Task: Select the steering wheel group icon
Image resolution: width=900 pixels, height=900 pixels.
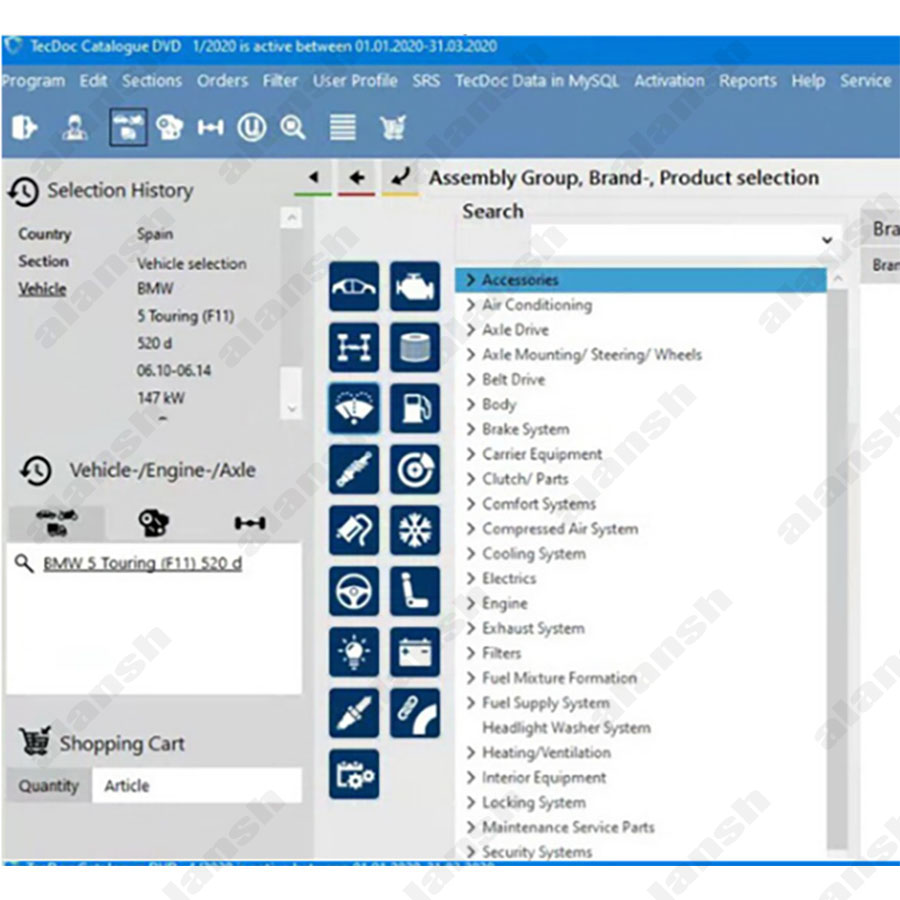Action: point(354,591)
